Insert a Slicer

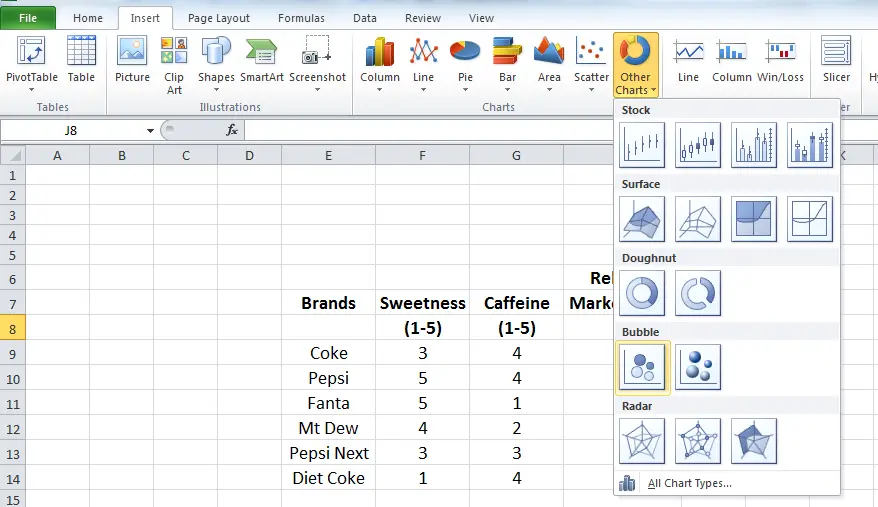point(836,59)
